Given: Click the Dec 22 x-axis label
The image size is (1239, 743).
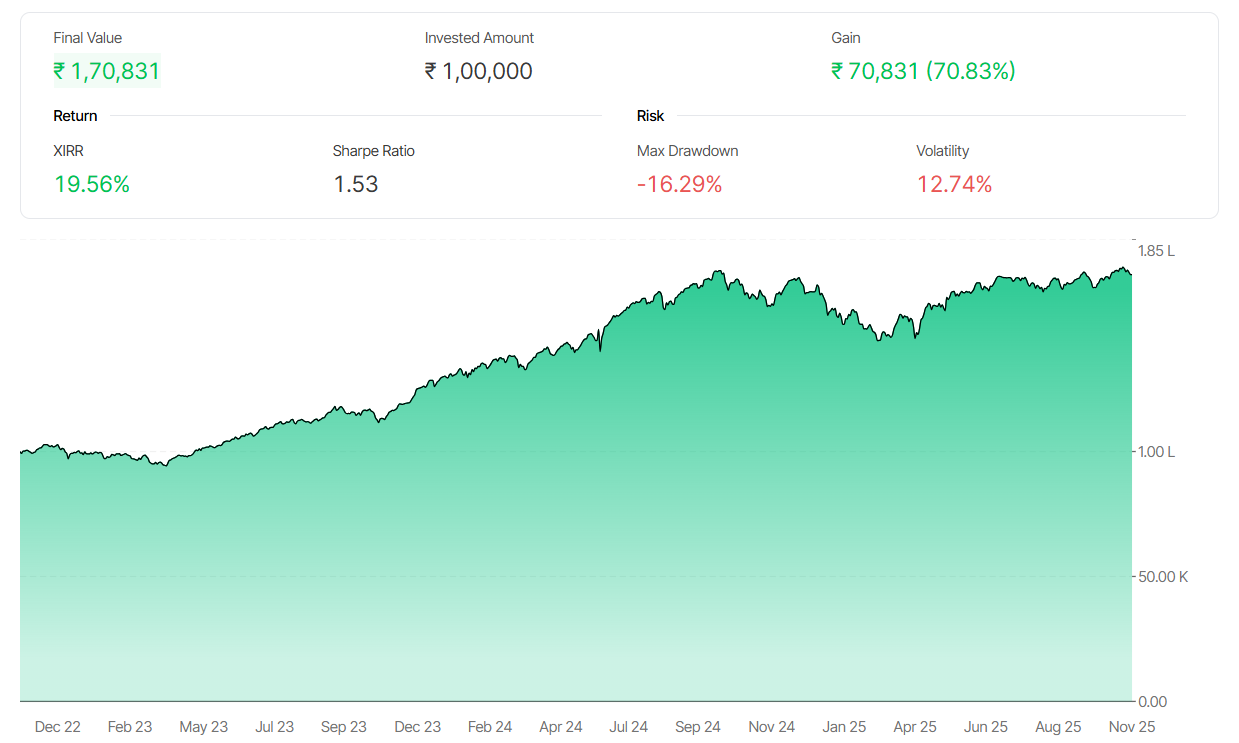Looking at the screenshot, I should (57, 727).
